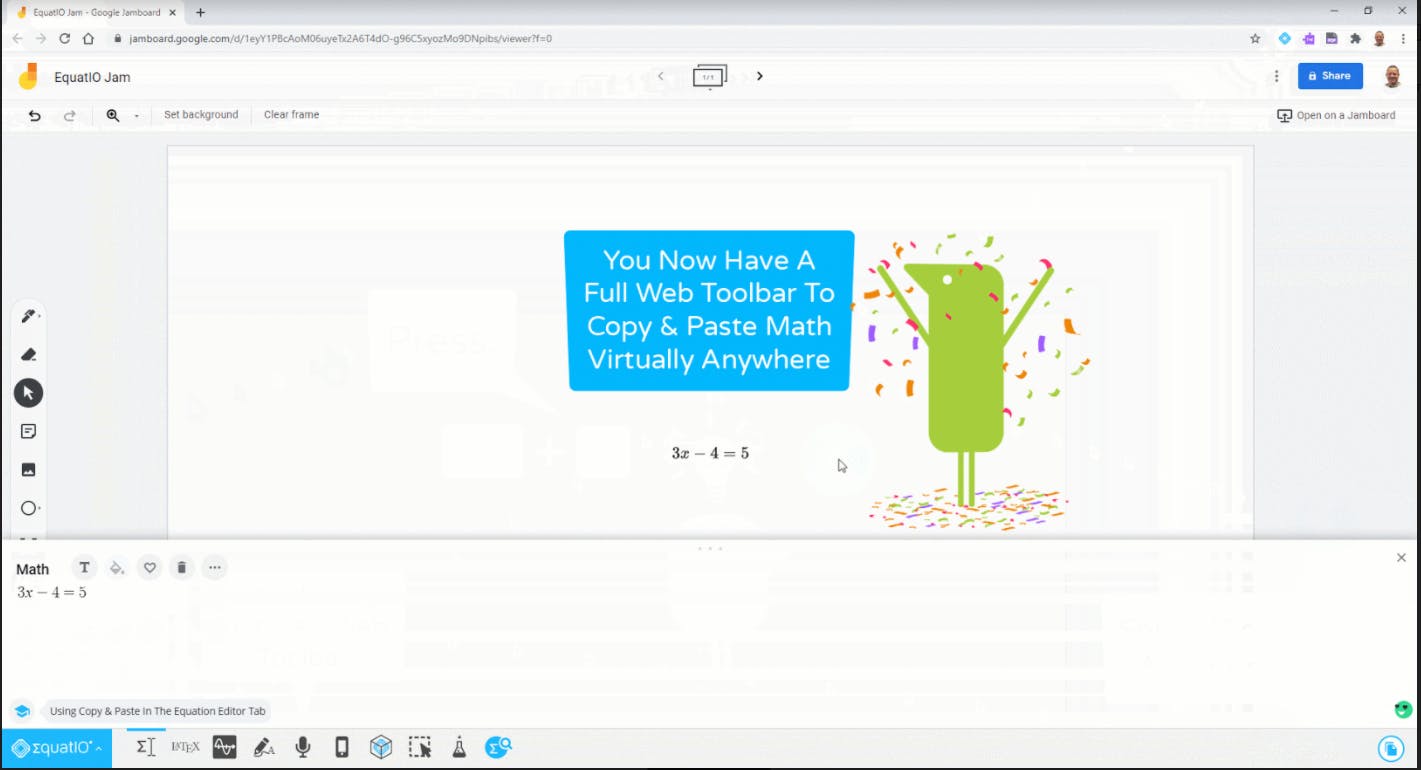Viewport: 1421px width, 770px height.
Task: Open the LaTeX editor in EquatIO
Action: [x=185, y=746]
